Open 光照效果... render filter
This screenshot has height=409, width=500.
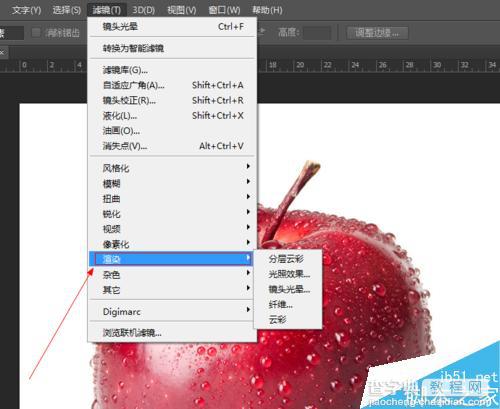click(288, 274)
